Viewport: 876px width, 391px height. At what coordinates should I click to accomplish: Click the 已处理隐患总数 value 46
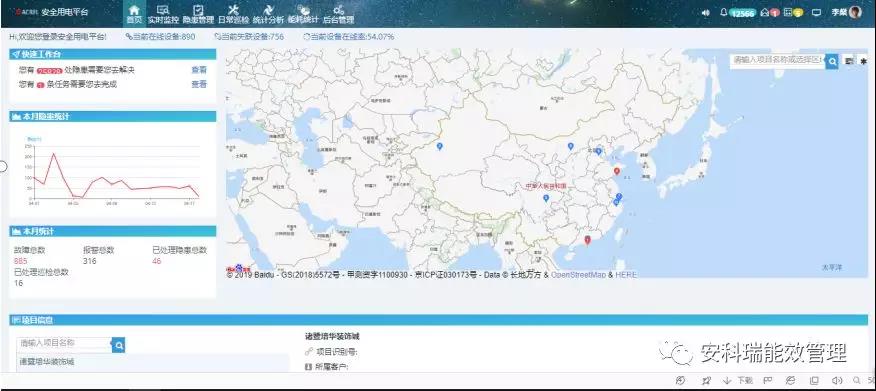tap(156, 261)
